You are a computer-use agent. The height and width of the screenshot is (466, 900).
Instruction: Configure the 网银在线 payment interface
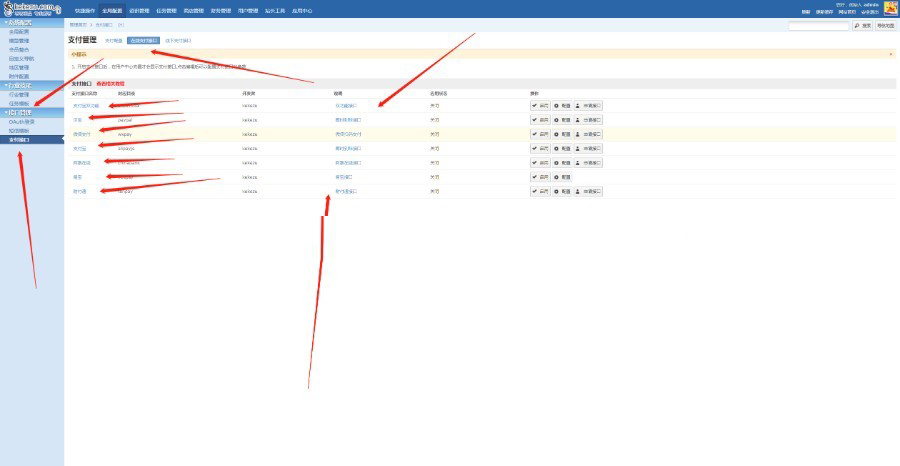coord(562,163)
